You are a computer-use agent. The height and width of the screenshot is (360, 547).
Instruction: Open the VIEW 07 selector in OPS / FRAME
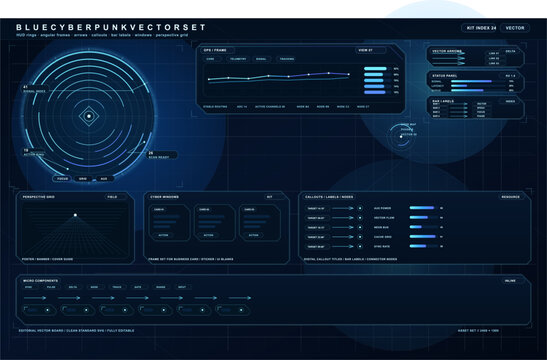click(x=370, y=50)
